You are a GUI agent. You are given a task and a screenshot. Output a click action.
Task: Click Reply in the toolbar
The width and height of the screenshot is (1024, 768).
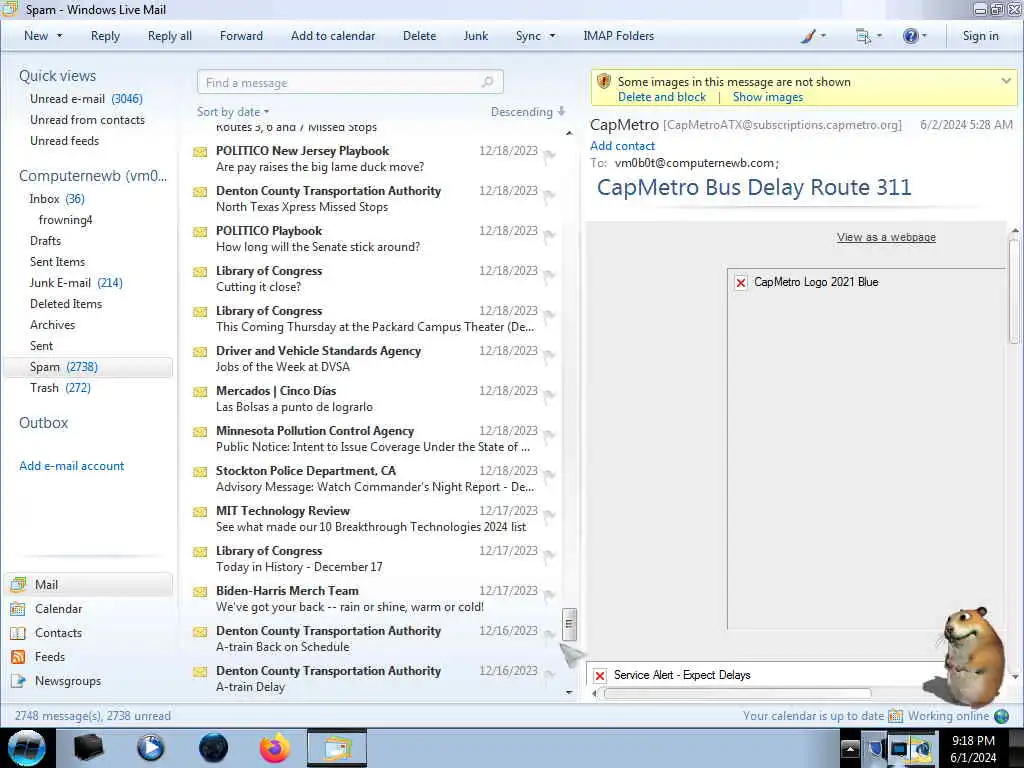[105, 36]
